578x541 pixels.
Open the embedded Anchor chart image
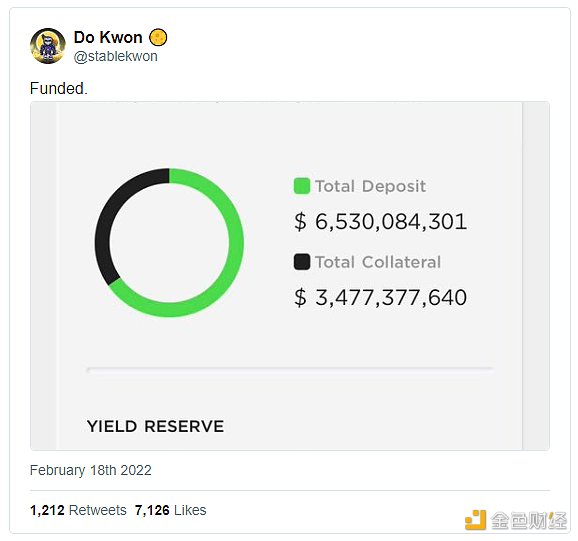coord(290,276)
